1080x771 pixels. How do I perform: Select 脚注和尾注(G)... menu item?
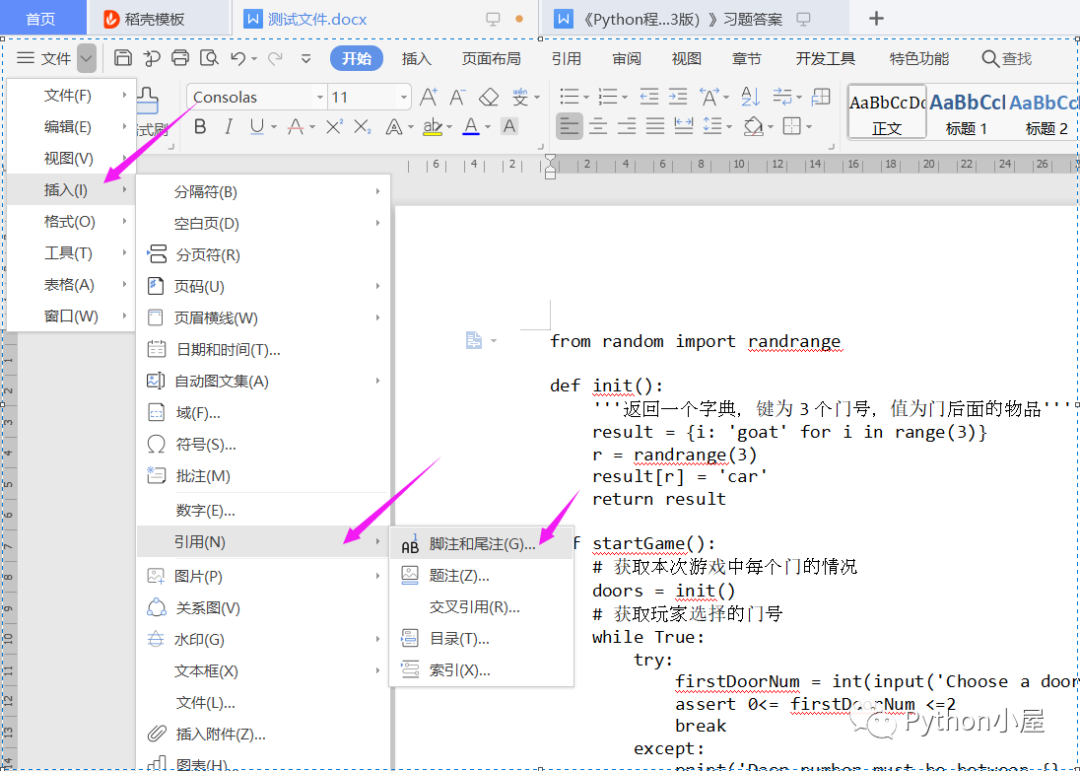pos(481,544)
